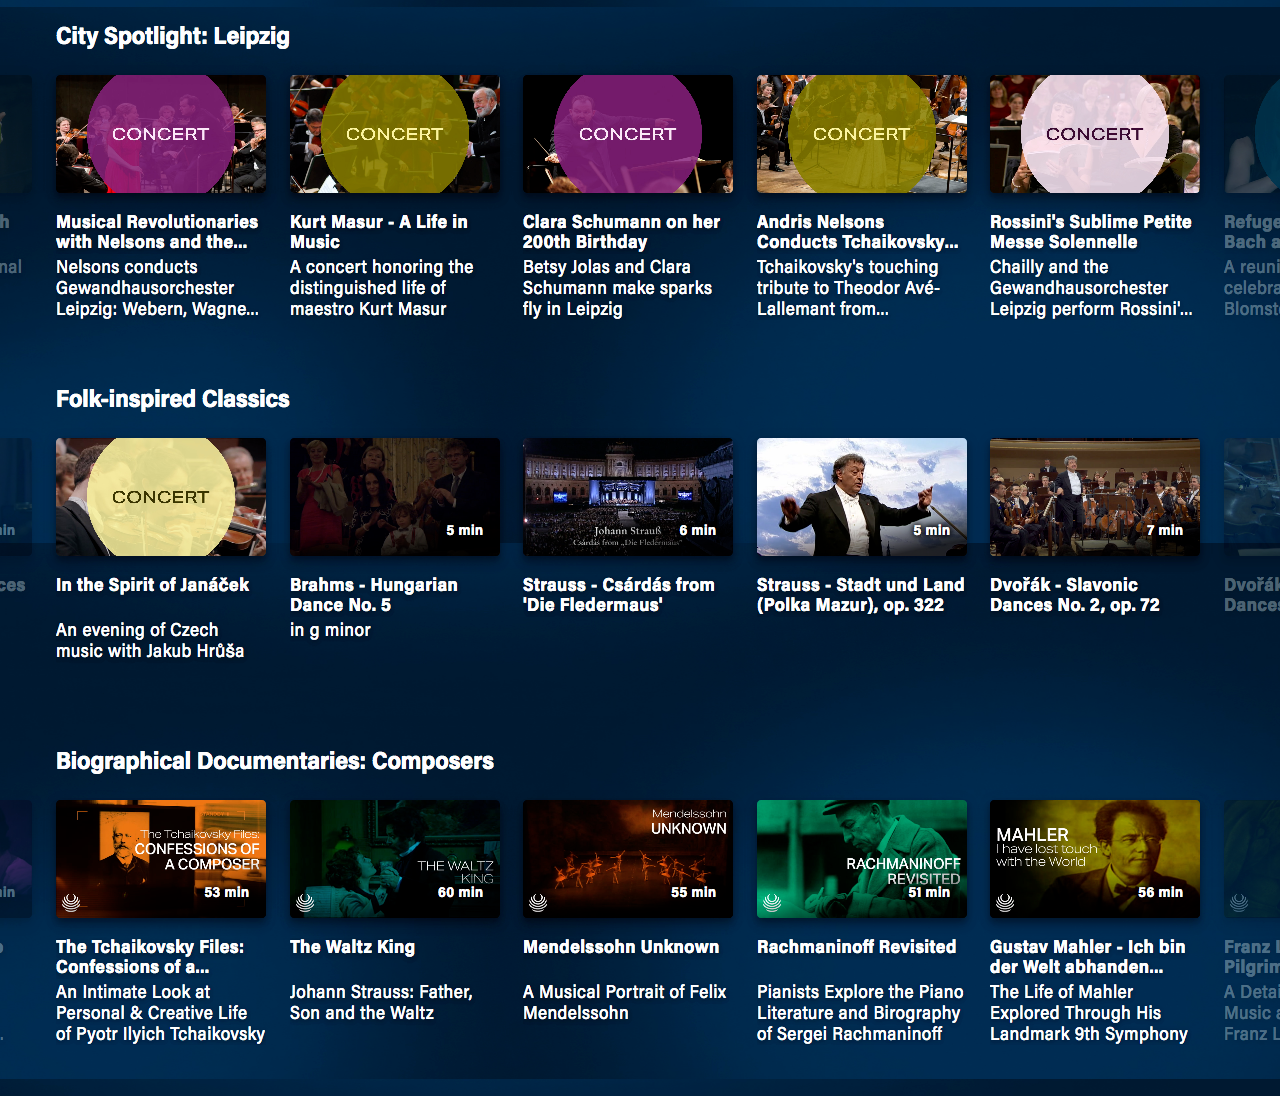This screenshot has height=1096, width=1280.
Task: Open Andris Nelsons Conducts Tchaikovsky thumbnail
Action: (x=862, y=134)
